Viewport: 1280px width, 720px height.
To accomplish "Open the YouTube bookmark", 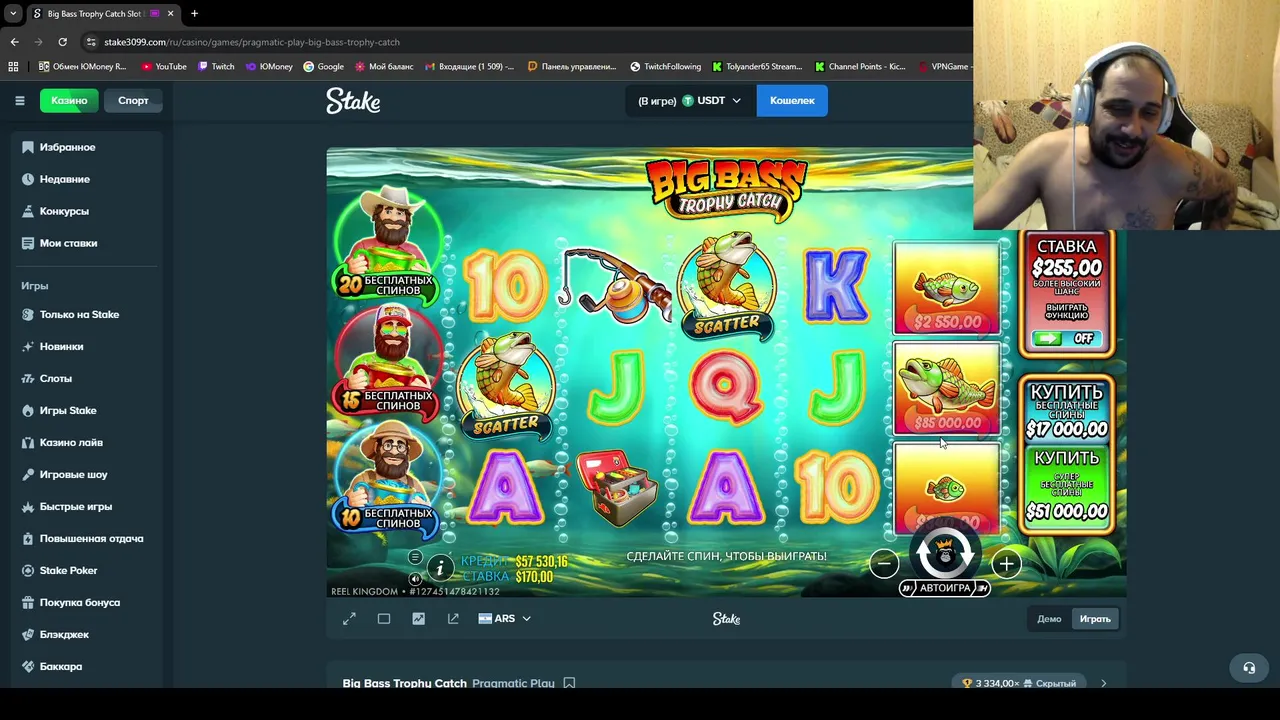I will pyautogui.click(x=164, y=67).
